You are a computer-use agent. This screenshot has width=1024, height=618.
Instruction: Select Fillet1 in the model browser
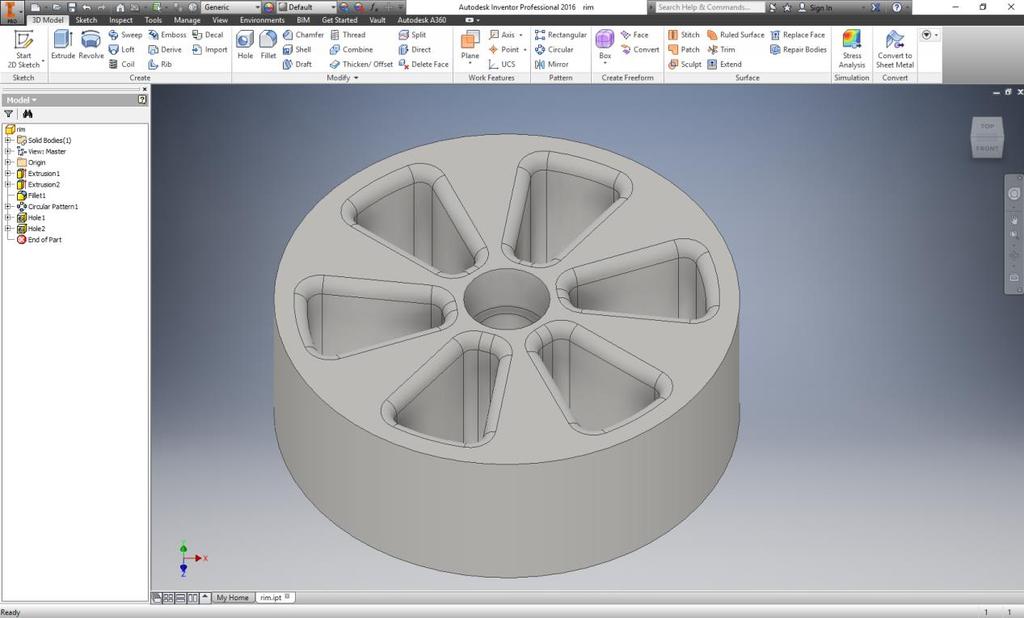click(31, 195)
